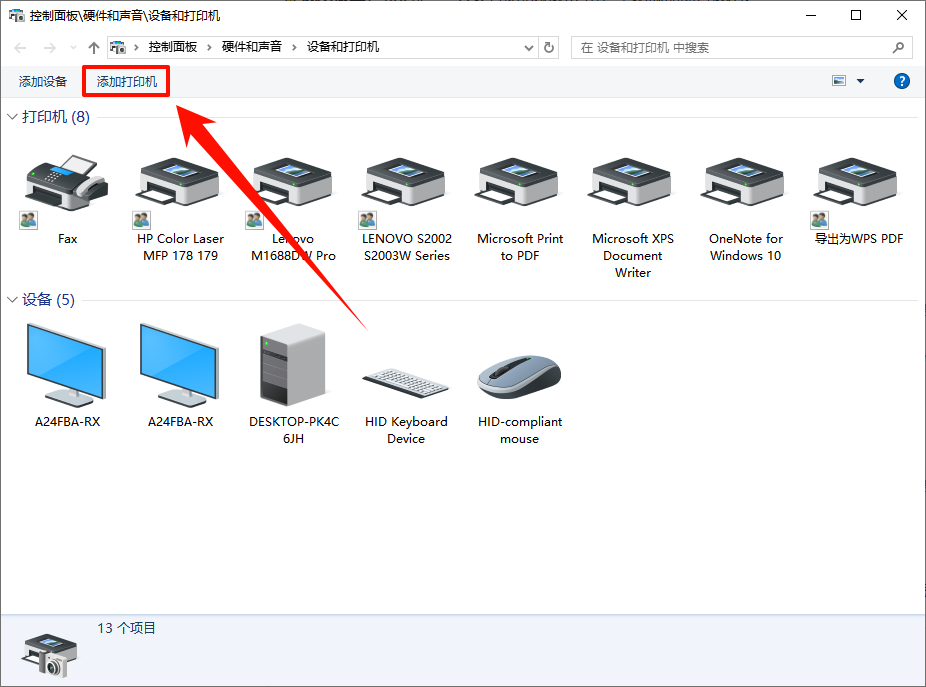Collapse the 设备 (5) group
926x687 pixels.
click(12, 300)
